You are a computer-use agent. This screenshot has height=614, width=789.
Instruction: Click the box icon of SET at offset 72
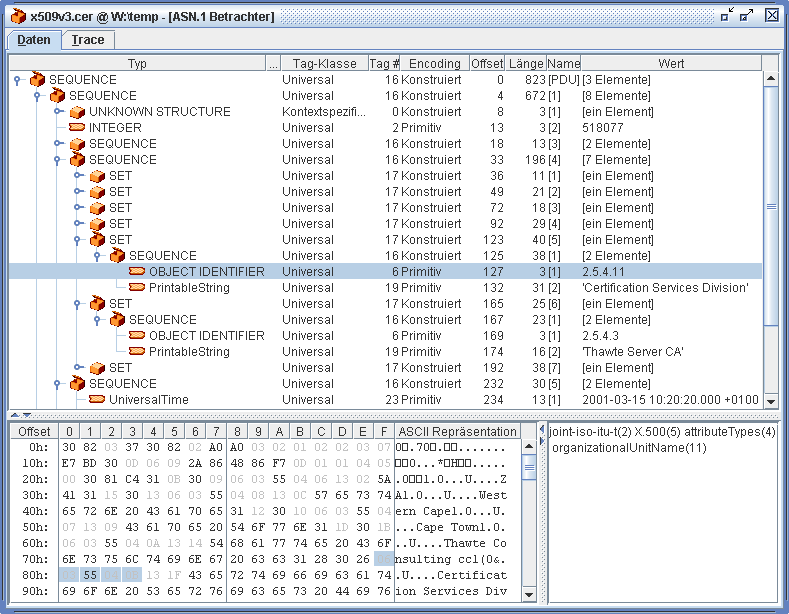pos(97,208)
